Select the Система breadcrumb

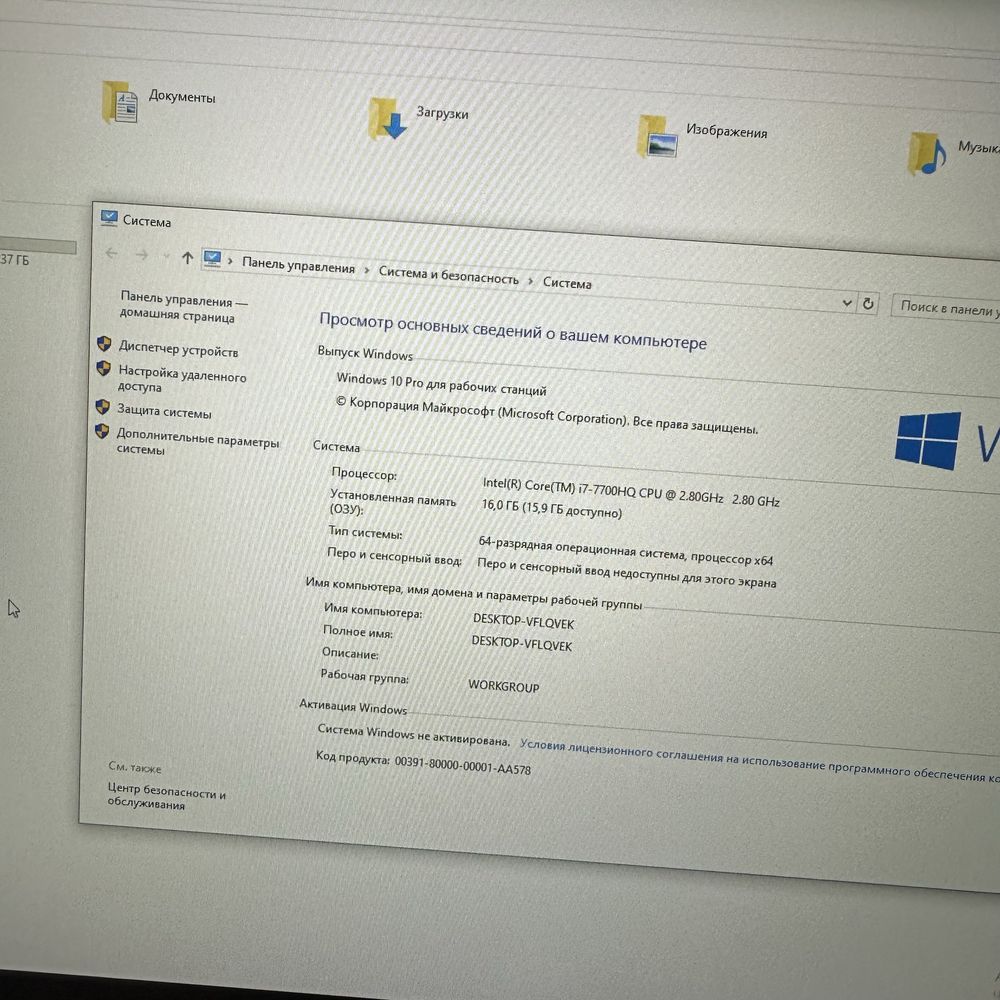[x=567, y=283]
